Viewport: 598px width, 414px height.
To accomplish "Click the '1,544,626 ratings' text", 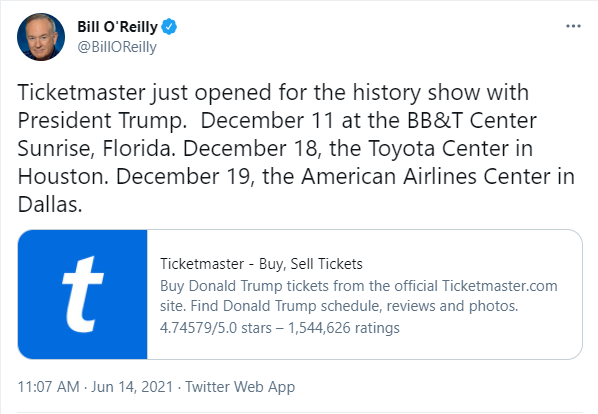I will pos(344,328).
